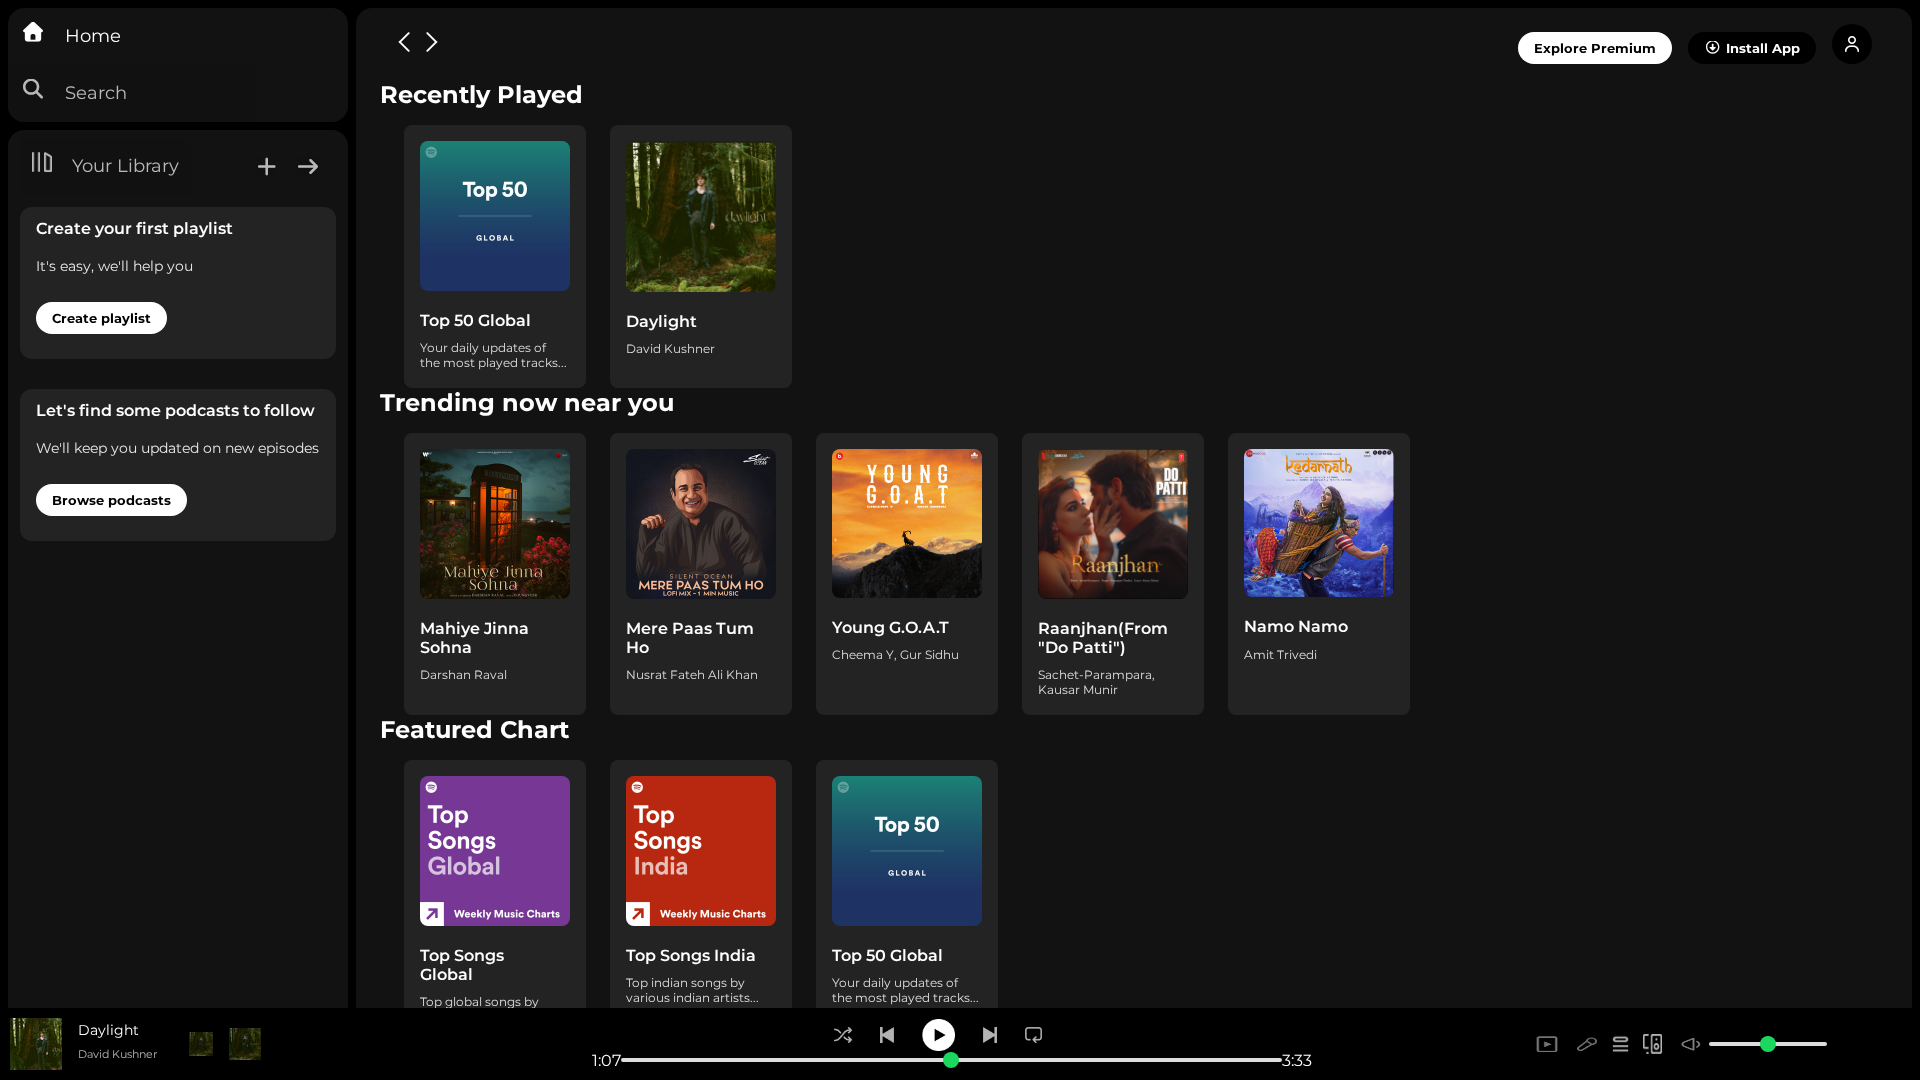The width and height of the screenshot is (1920, 1080).
Task: Click Daylight album art in player bar
Action: [x=36, y=1044]
